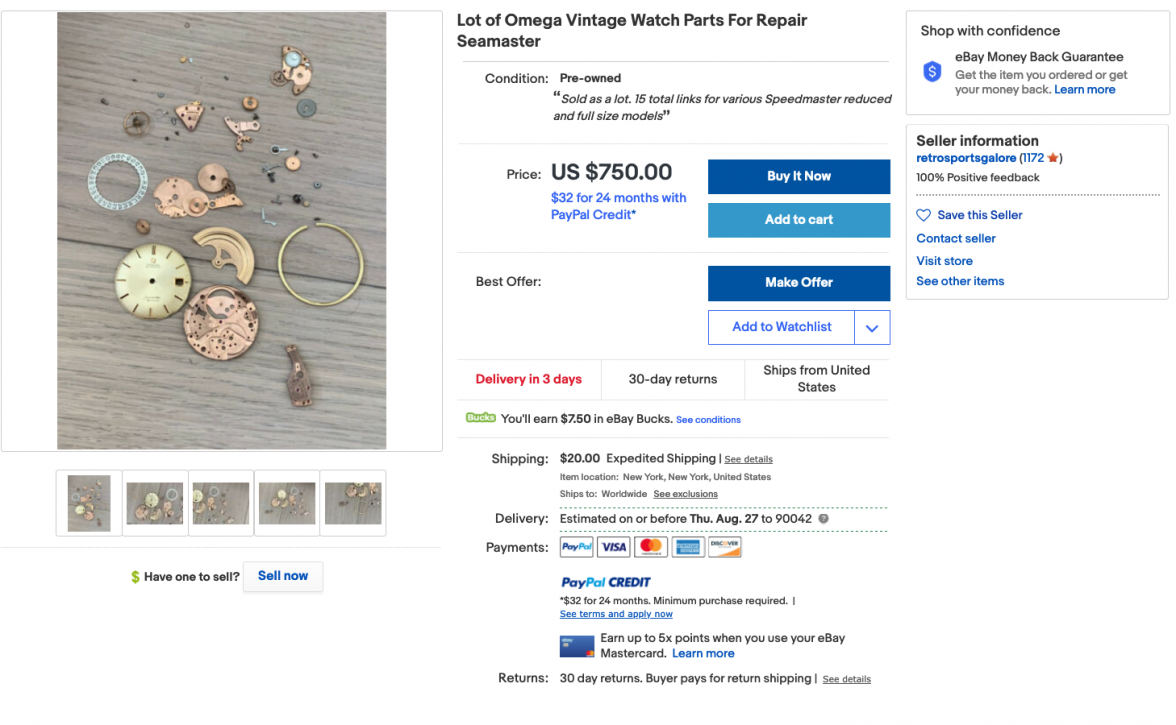Open the Contact seller link
This screenshot has width=1176, height=725.
pos(956,238)
